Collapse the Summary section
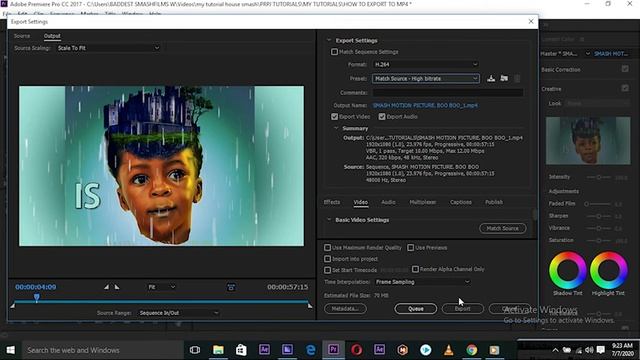This screenshot has height=360, width=640. click(336, 128)
